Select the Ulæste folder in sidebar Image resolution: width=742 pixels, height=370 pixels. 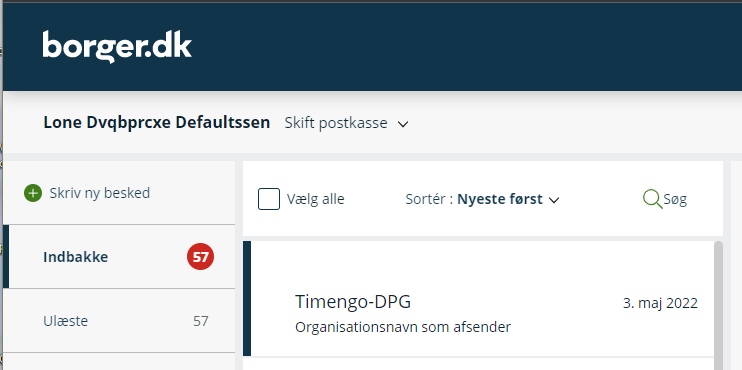[119, 321]
